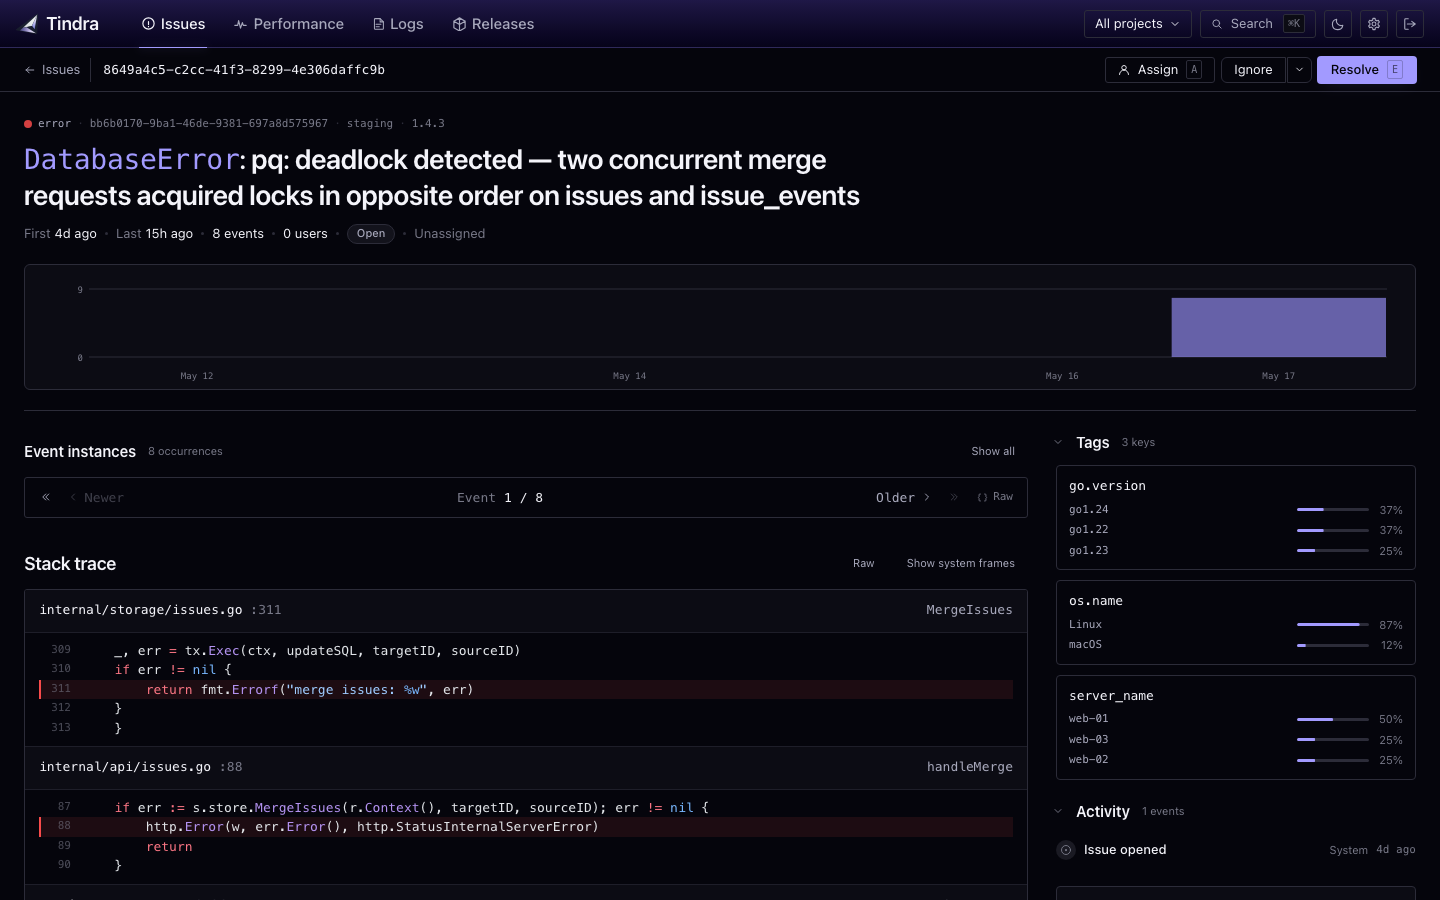Image resolution: width=1440 pixels, height=900 pixels.
Task: Go to the Newer event
Action: (x=97, y=498)
